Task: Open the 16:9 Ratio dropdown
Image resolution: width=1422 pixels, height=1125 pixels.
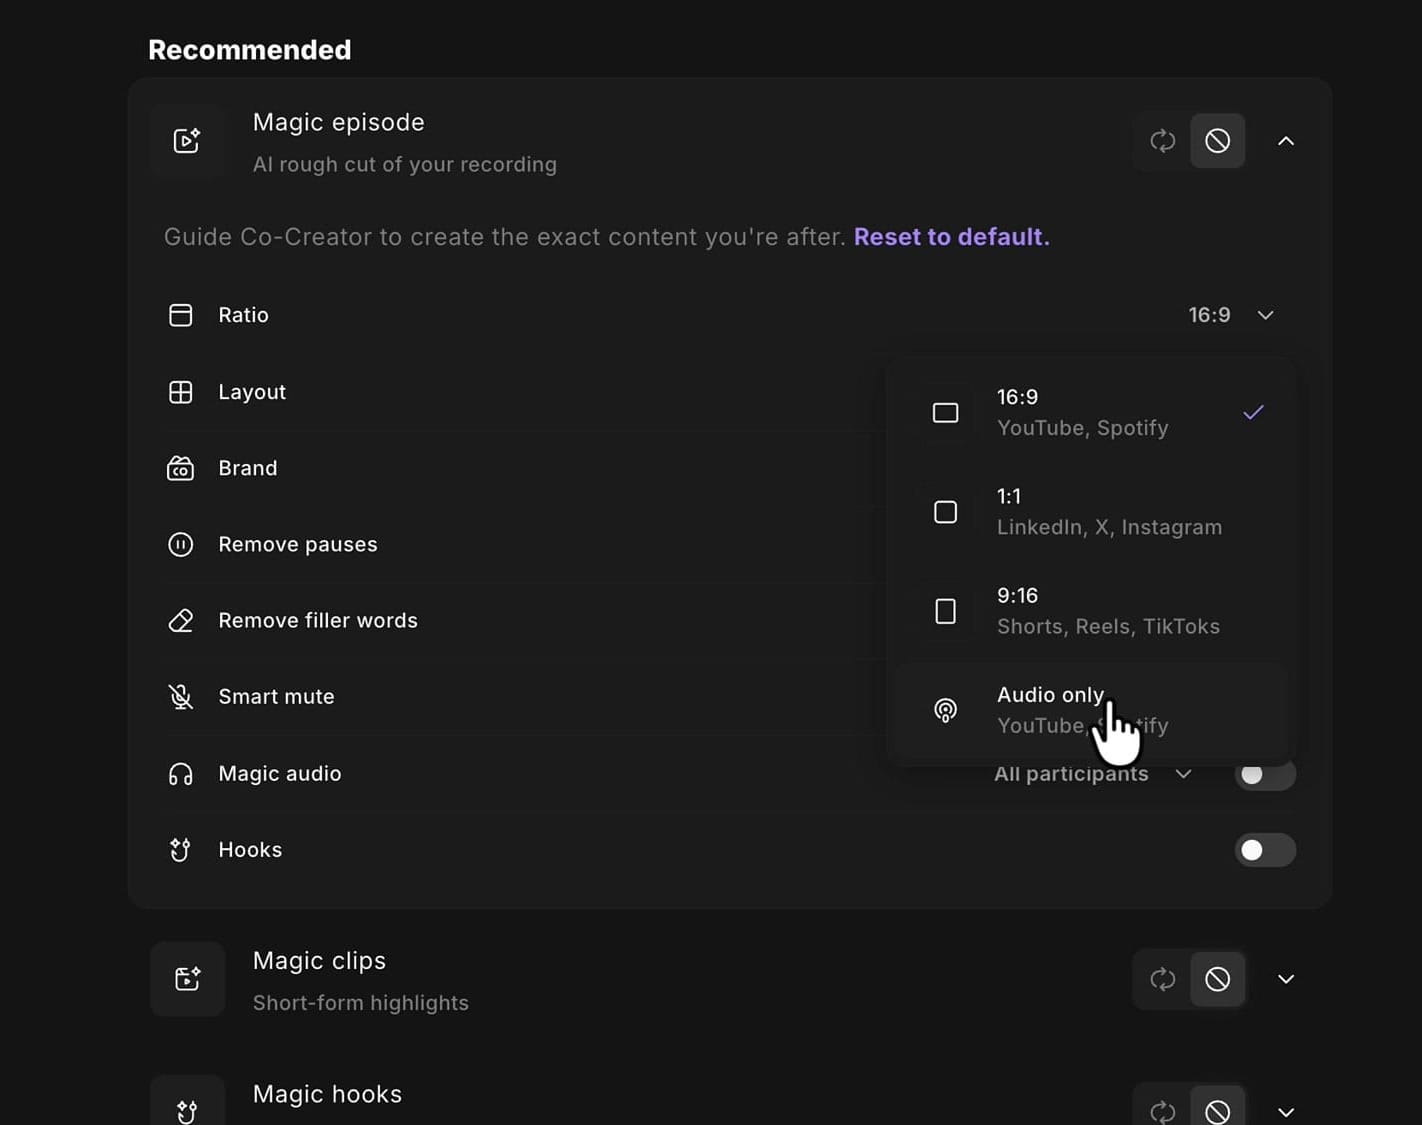Action: tap(1231, 315)
